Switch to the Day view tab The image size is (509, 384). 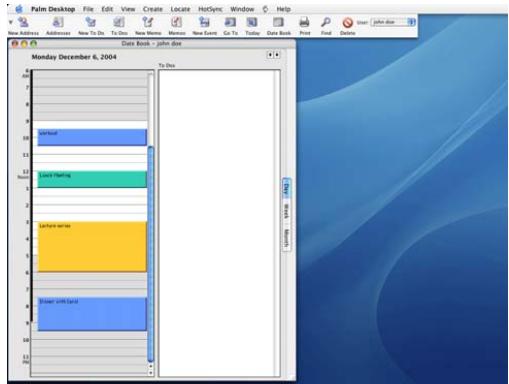click(x=286, y=188)
